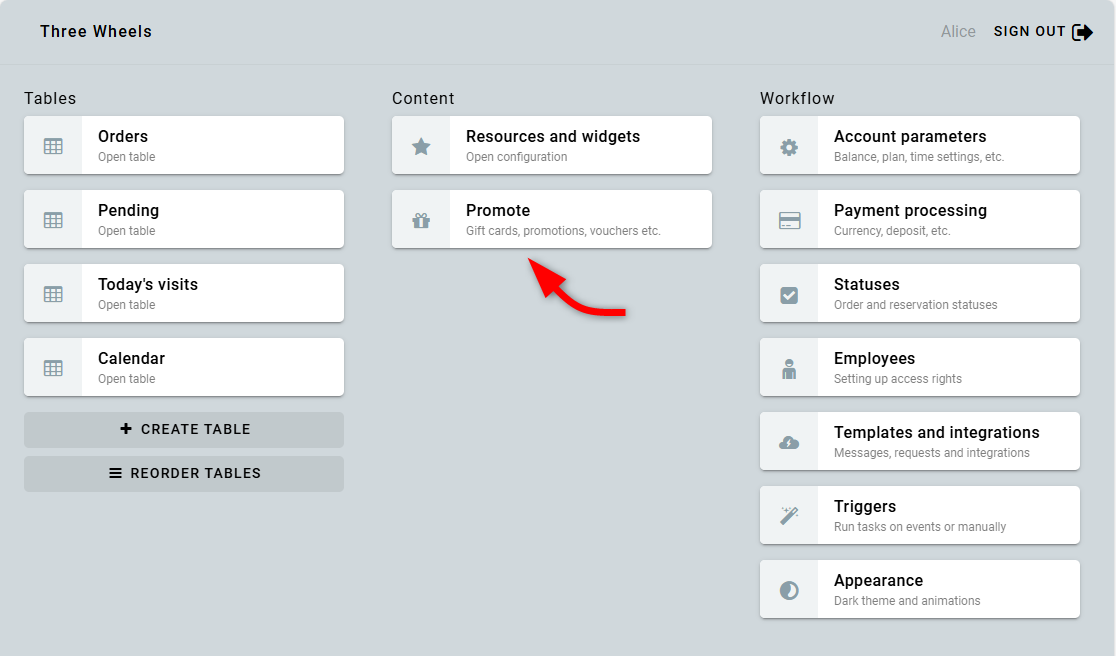Click the magic wand Triggers icon

(x=789, y=516)
